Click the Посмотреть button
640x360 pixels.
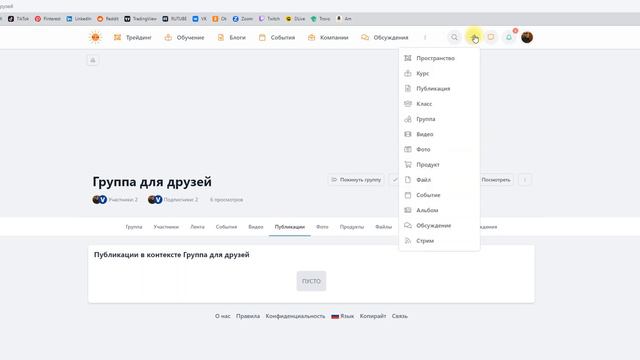496,180
